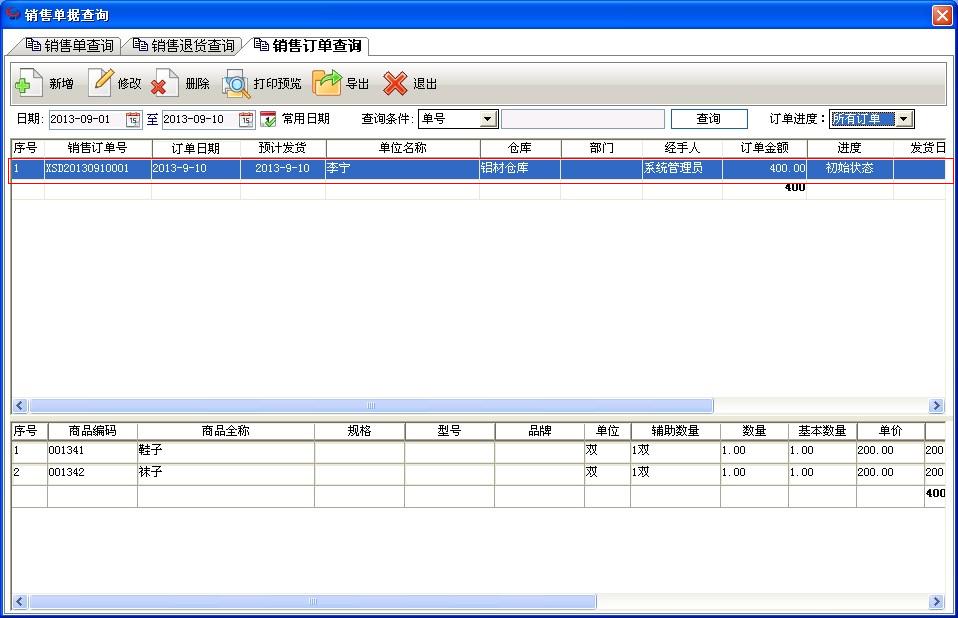Image resolution: width=958 pixels, height=618 pixels.
Task: Click the 初始状态 progress cell
Action: [850, 169]
